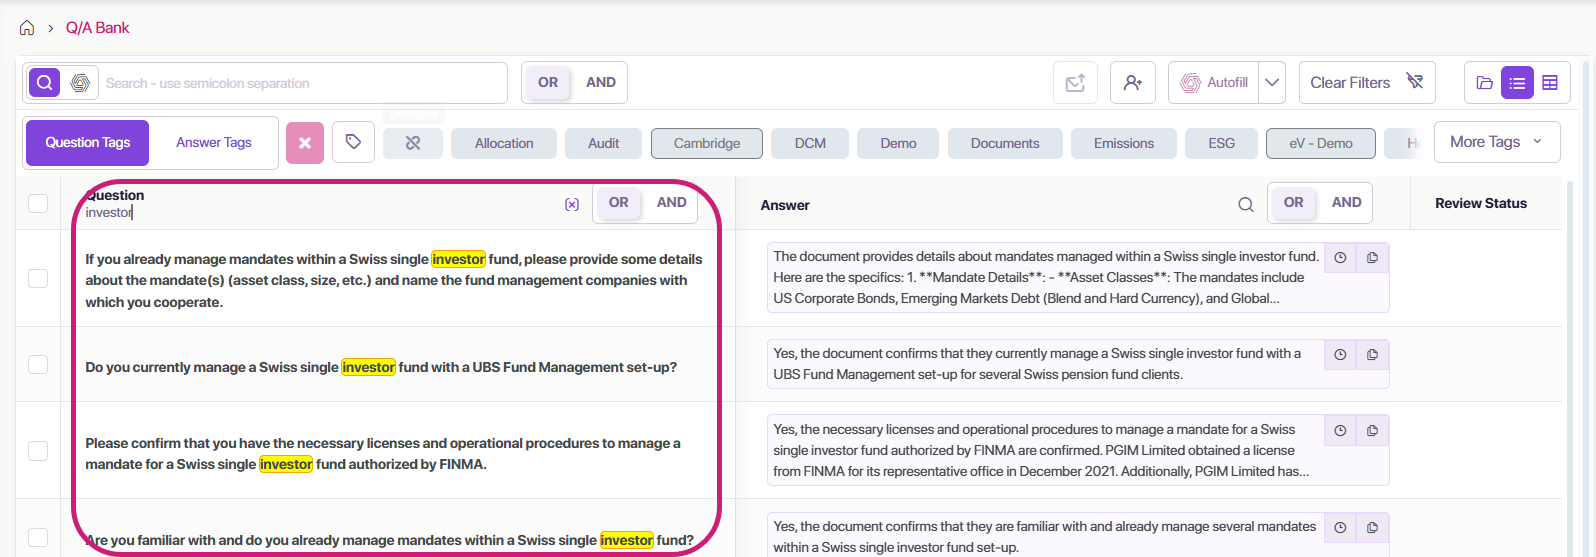Screen dimensions: 1596x557
Task: Copy the 'familiar with' answer
Action: [1372, 527]
